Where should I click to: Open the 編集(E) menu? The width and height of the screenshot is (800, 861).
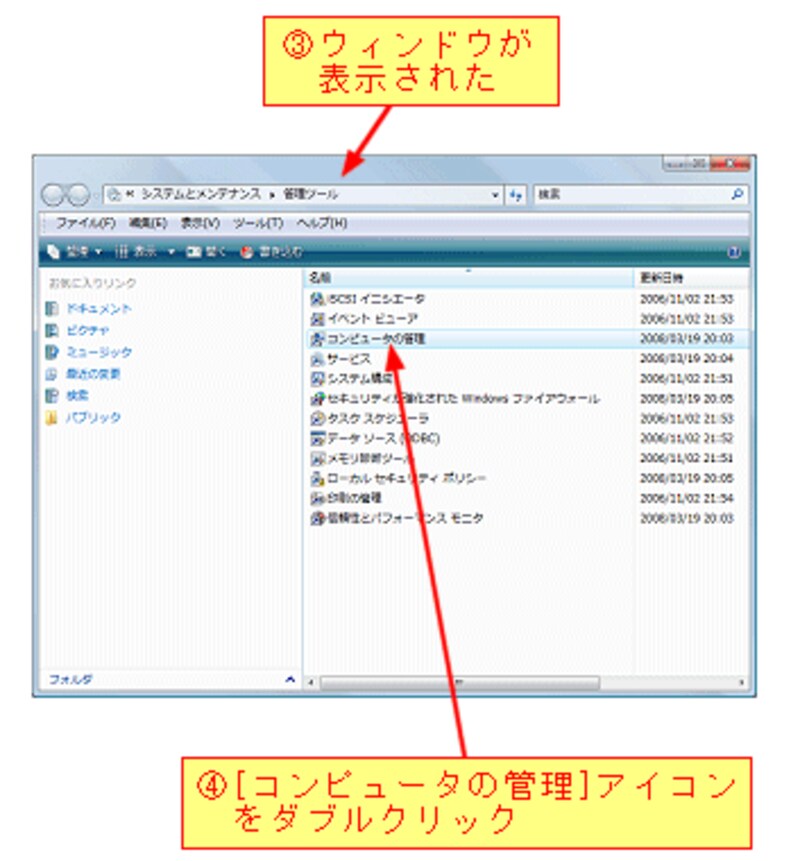click(148, 223)
